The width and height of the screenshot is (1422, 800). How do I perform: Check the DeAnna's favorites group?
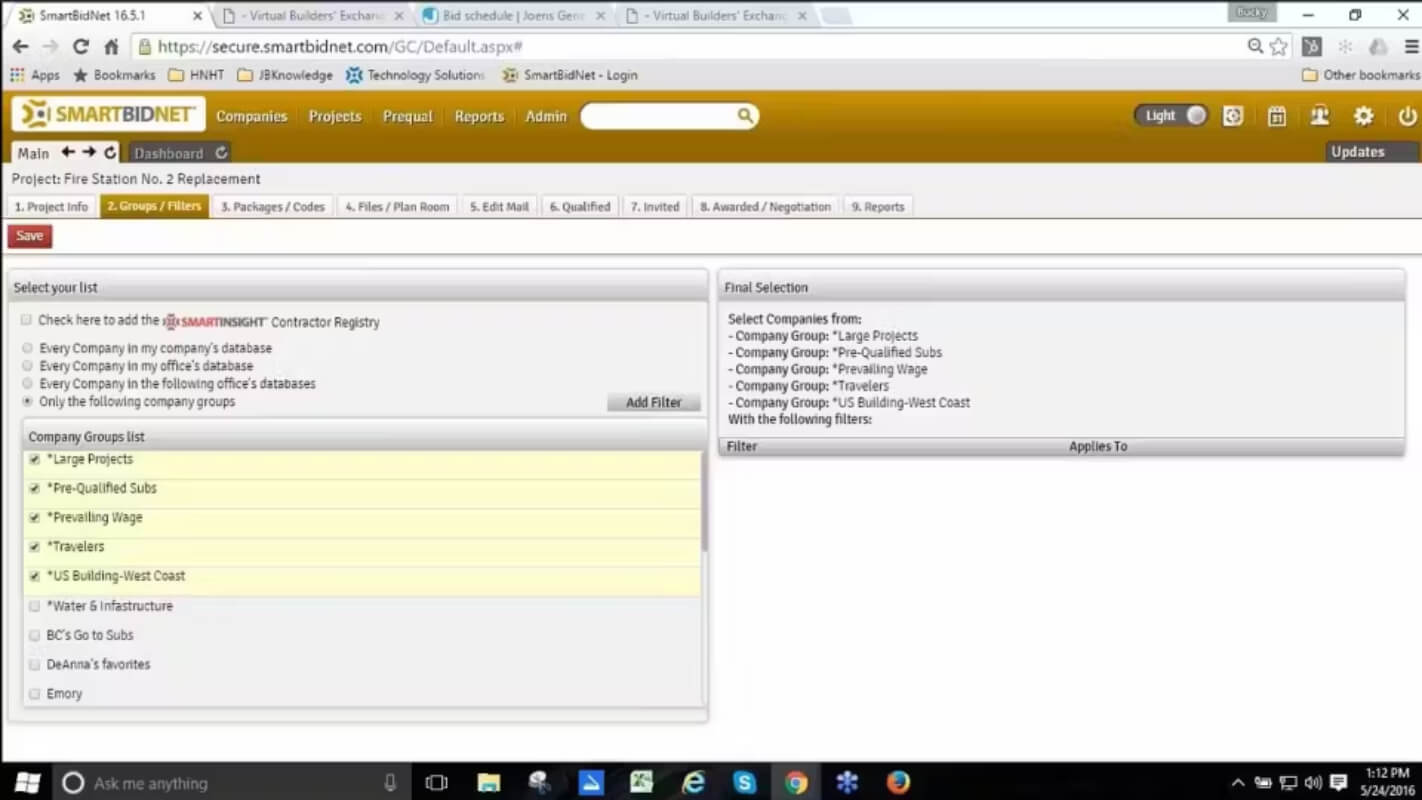pyautogui.click(x=35, y=664)
